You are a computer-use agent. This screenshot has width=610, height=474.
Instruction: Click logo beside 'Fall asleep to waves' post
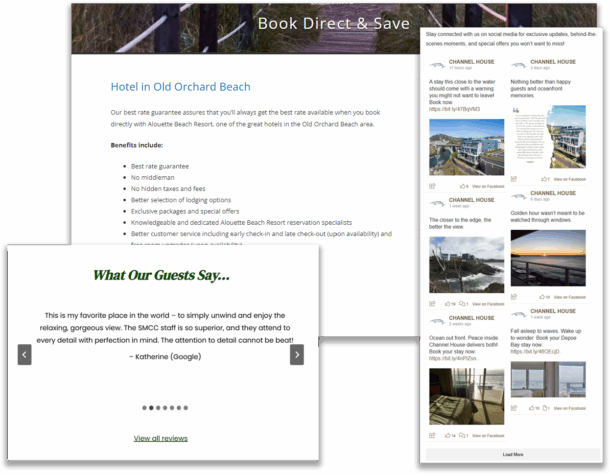519,314
